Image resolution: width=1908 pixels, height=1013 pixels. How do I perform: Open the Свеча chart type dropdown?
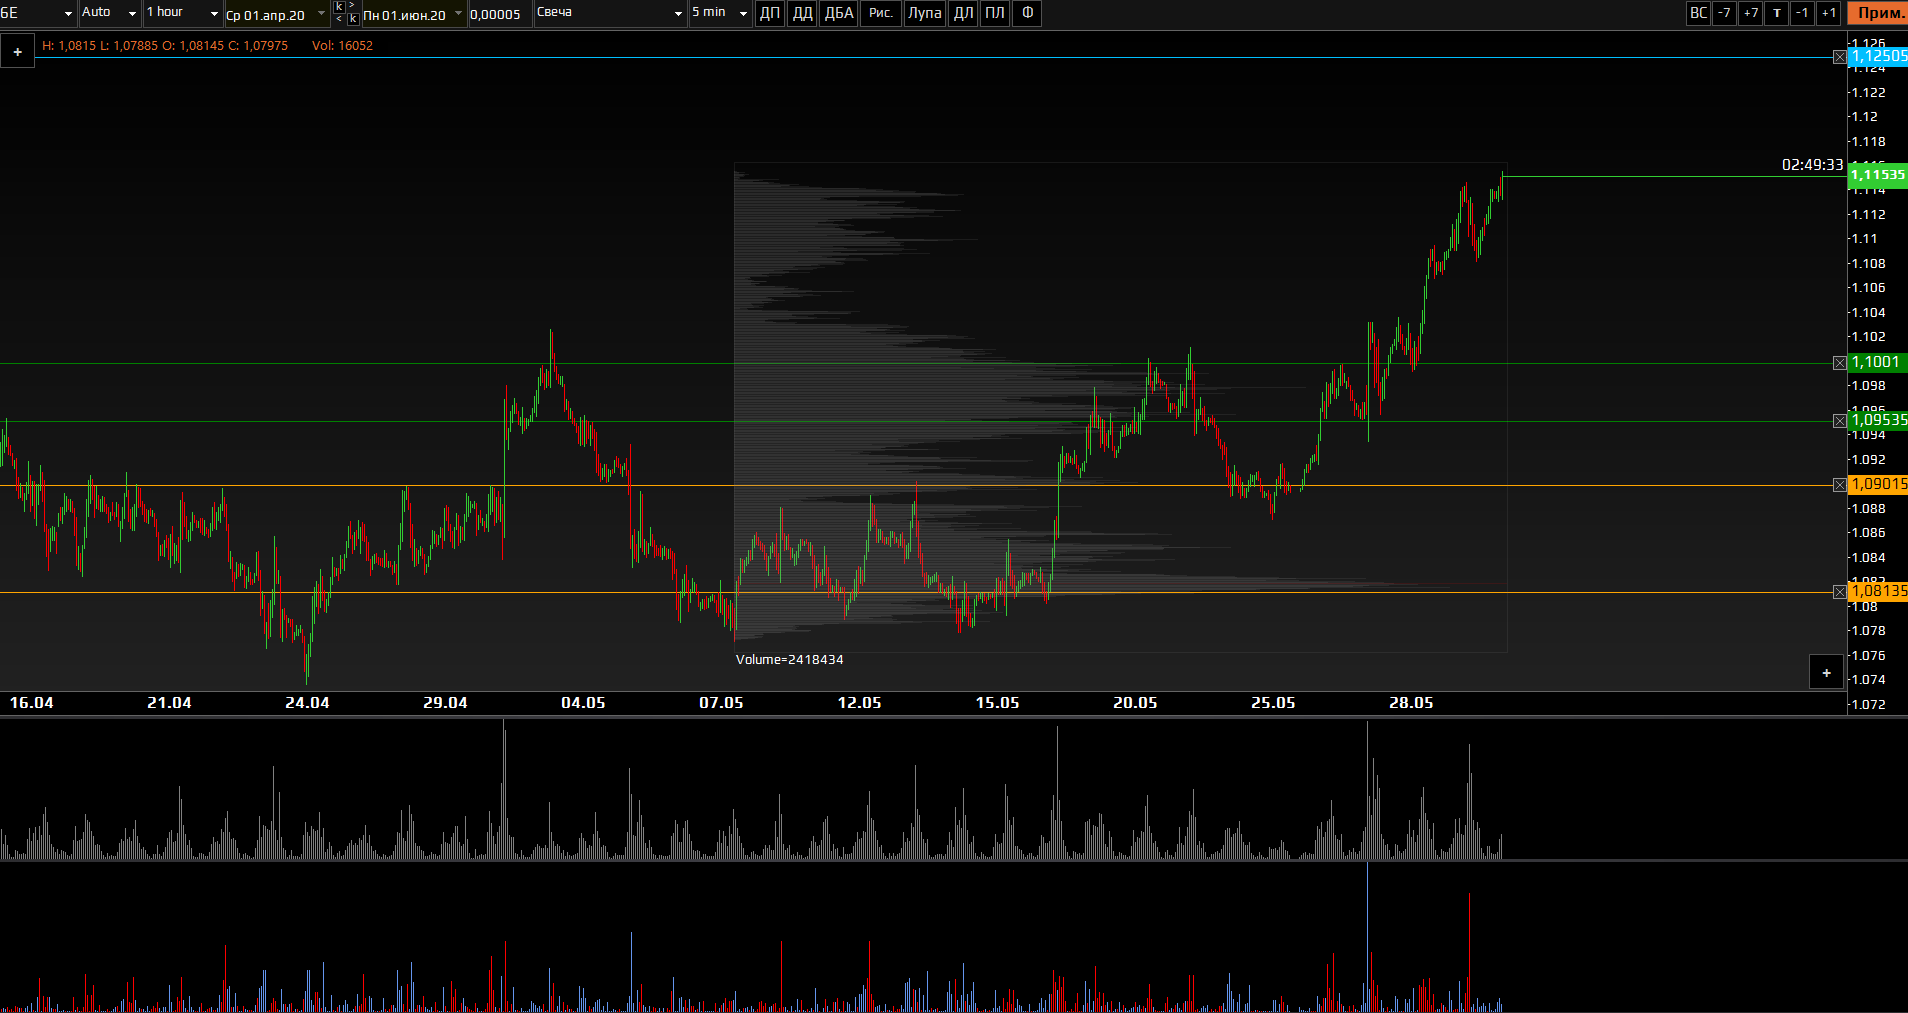coord(609,13)
